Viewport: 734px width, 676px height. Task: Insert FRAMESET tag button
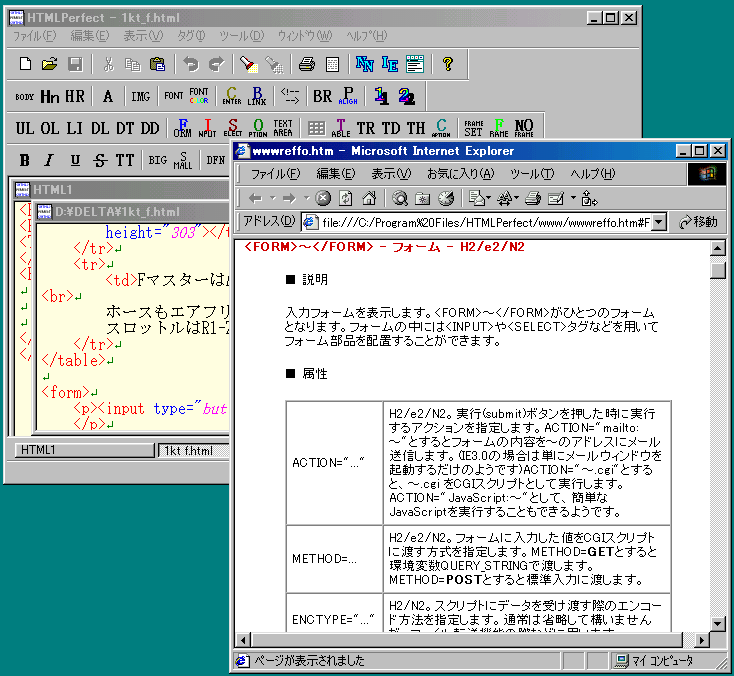tap(473, 128)
